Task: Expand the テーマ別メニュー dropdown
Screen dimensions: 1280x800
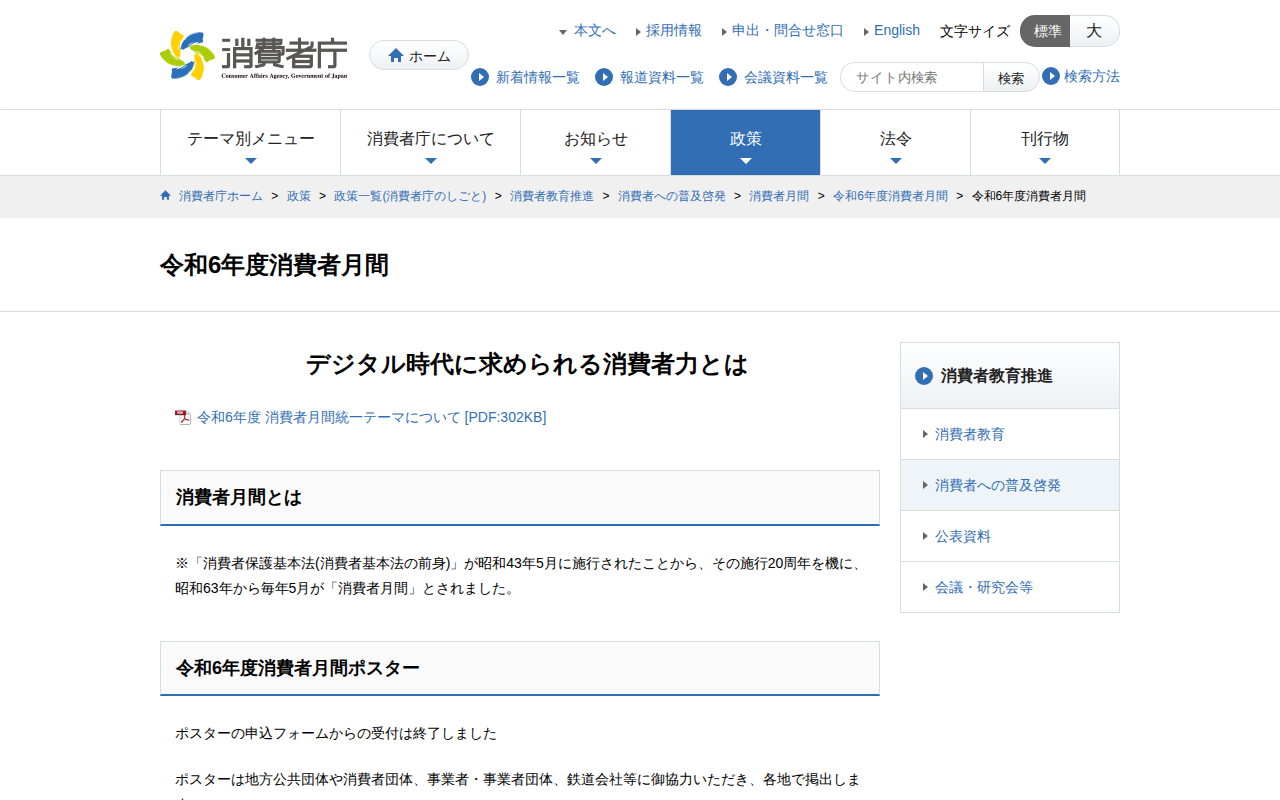Action: point(250,143)
